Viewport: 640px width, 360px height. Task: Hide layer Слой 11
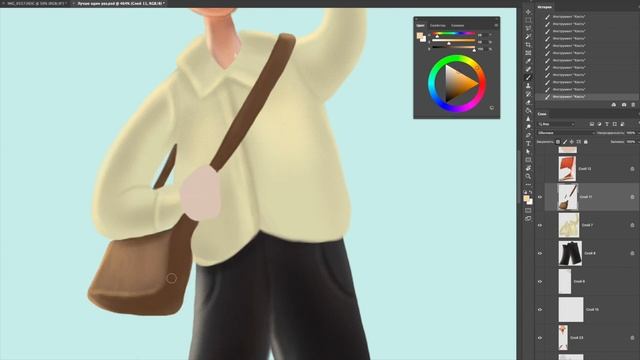click(x=540, y=197)
